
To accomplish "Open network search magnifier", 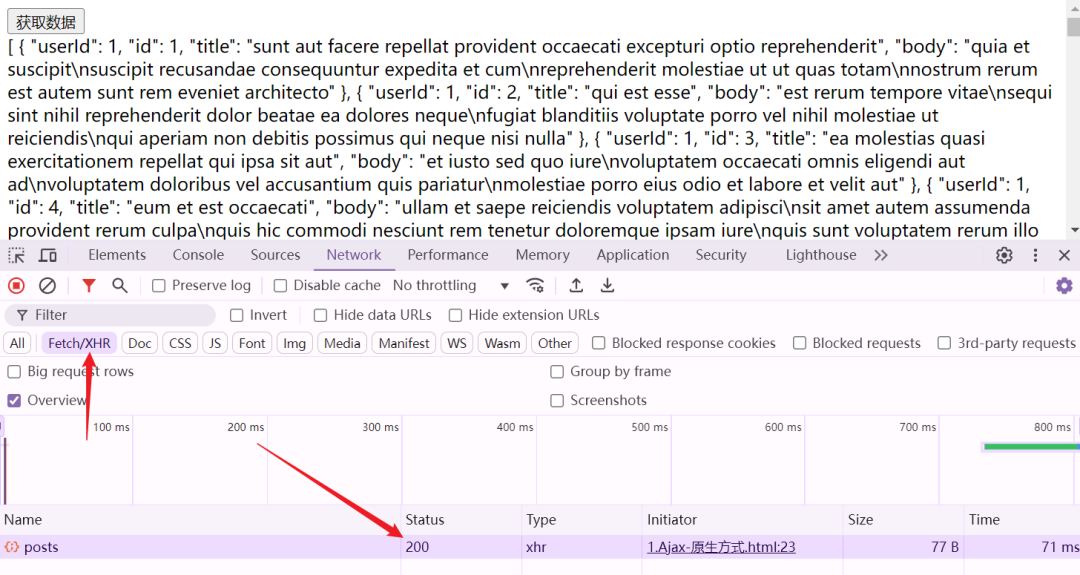I will click(x=120, y=286).
